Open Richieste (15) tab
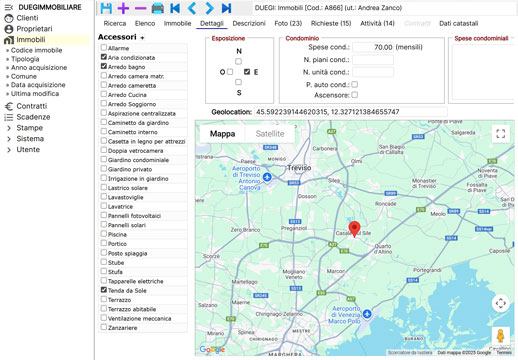This screenshot has height=360, width=518. click(331, 23)
